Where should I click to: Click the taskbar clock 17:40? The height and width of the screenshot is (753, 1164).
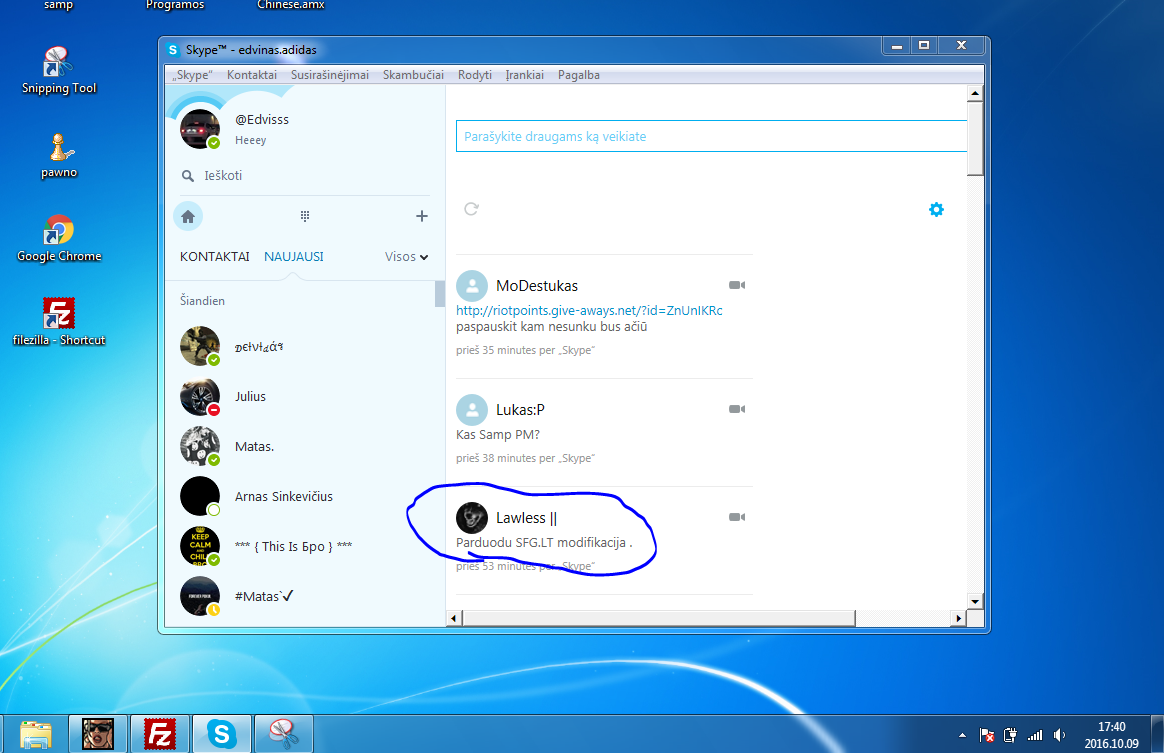pos(1111,727)
